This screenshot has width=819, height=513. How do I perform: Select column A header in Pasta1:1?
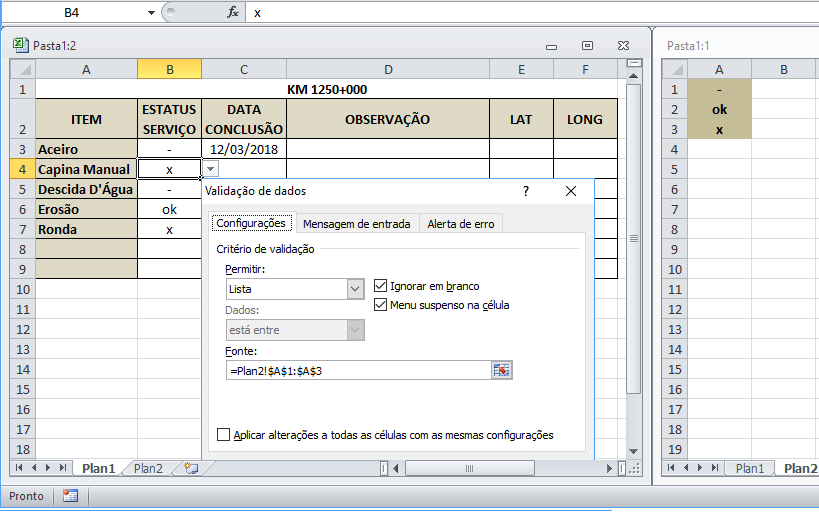click(x=719, y=69)
